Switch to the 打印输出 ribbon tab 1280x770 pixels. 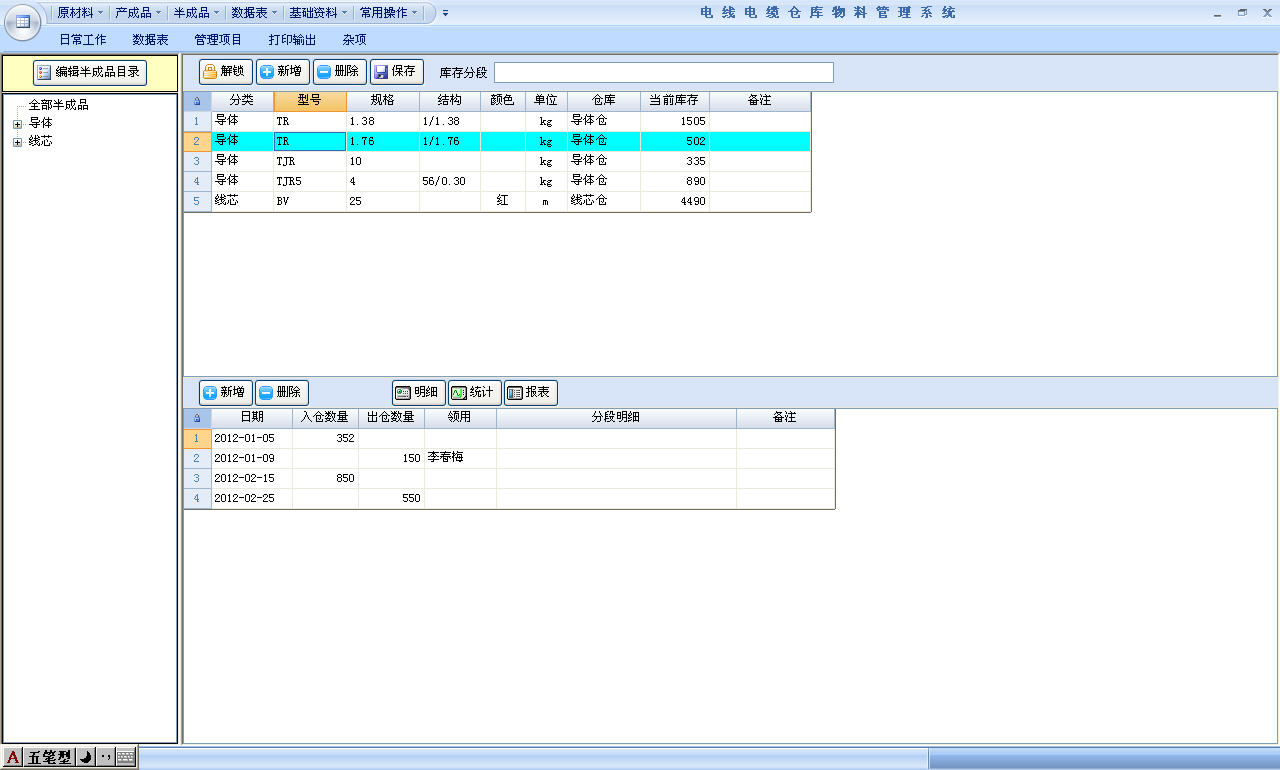pyautogui.click(x=292, y=40)
